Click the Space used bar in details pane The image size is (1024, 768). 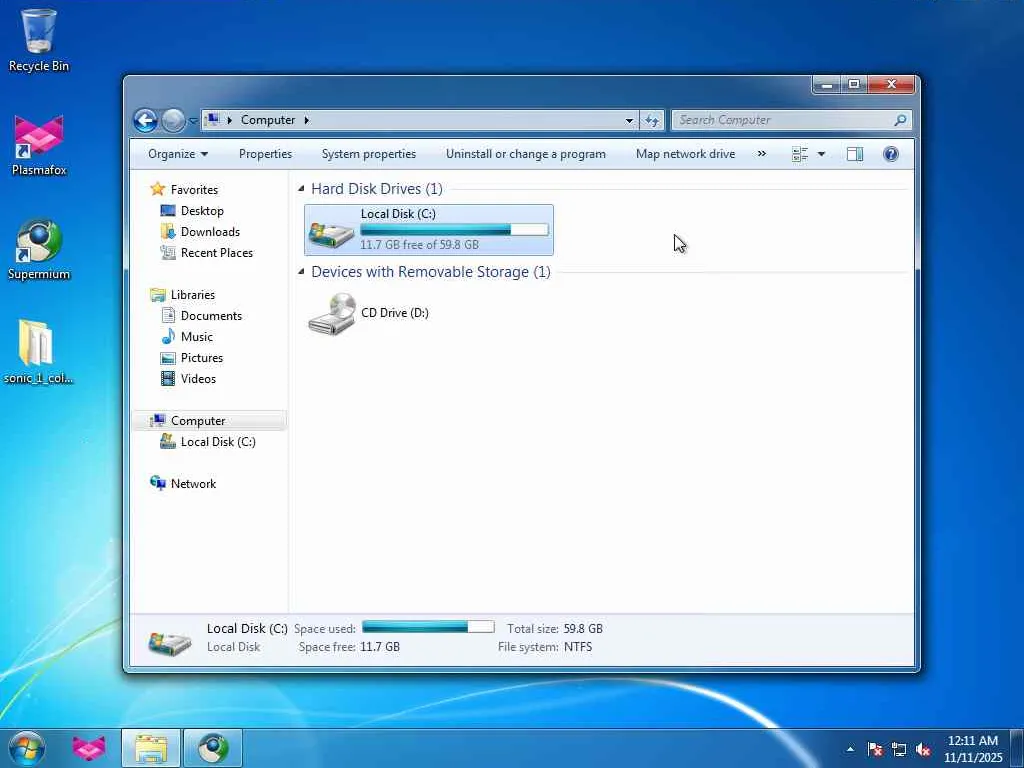[x=428, y=627]
